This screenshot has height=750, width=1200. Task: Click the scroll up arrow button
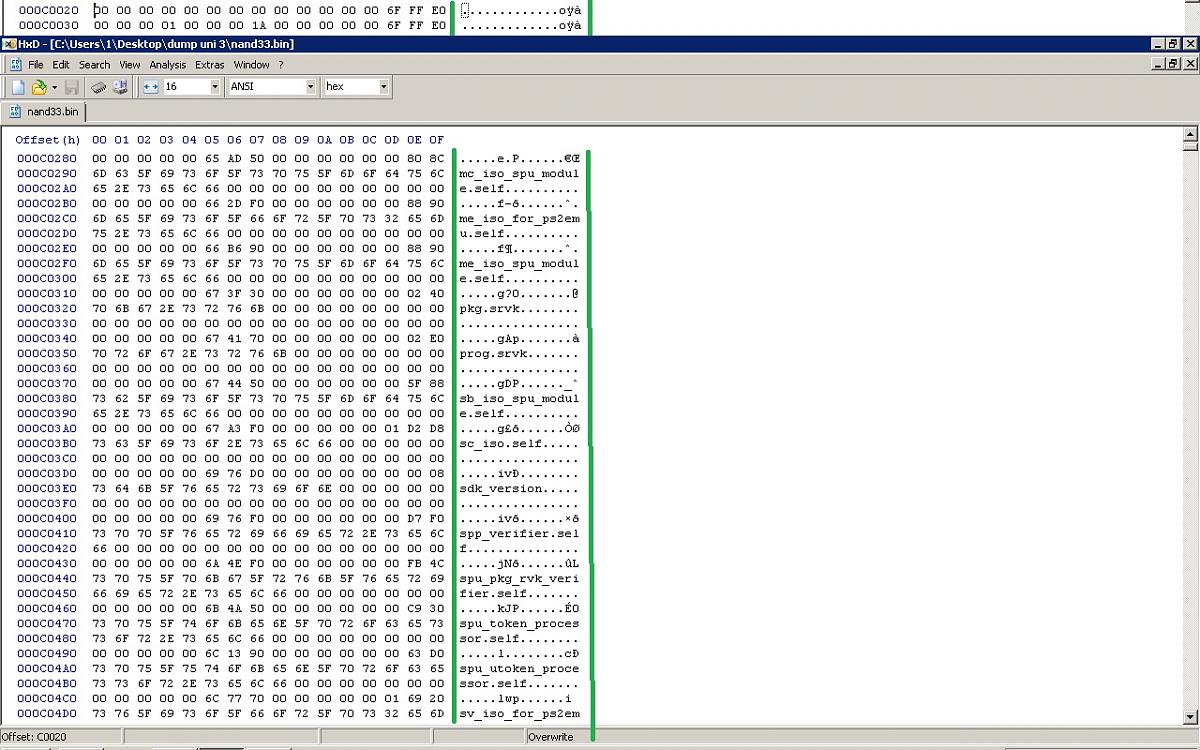point(1190,134)
